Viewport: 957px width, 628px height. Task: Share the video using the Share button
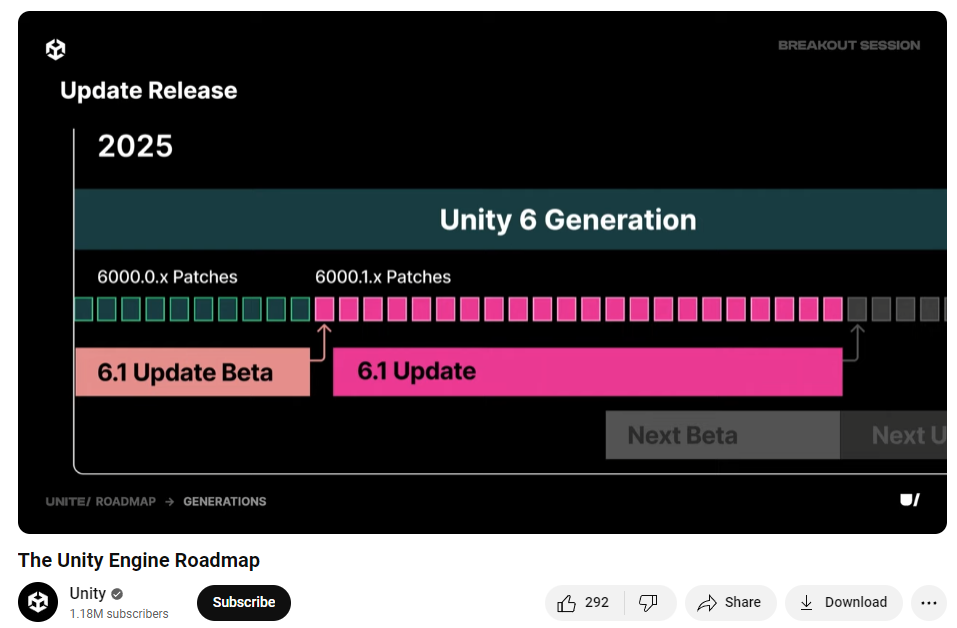[730, 602]
